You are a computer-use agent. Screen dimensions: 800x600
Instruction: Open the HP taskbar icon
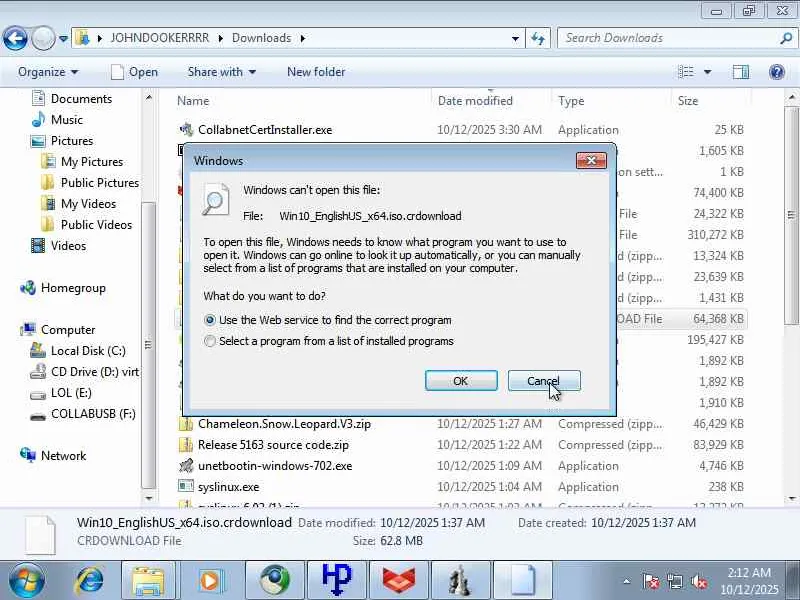click(x=337, y=581)
